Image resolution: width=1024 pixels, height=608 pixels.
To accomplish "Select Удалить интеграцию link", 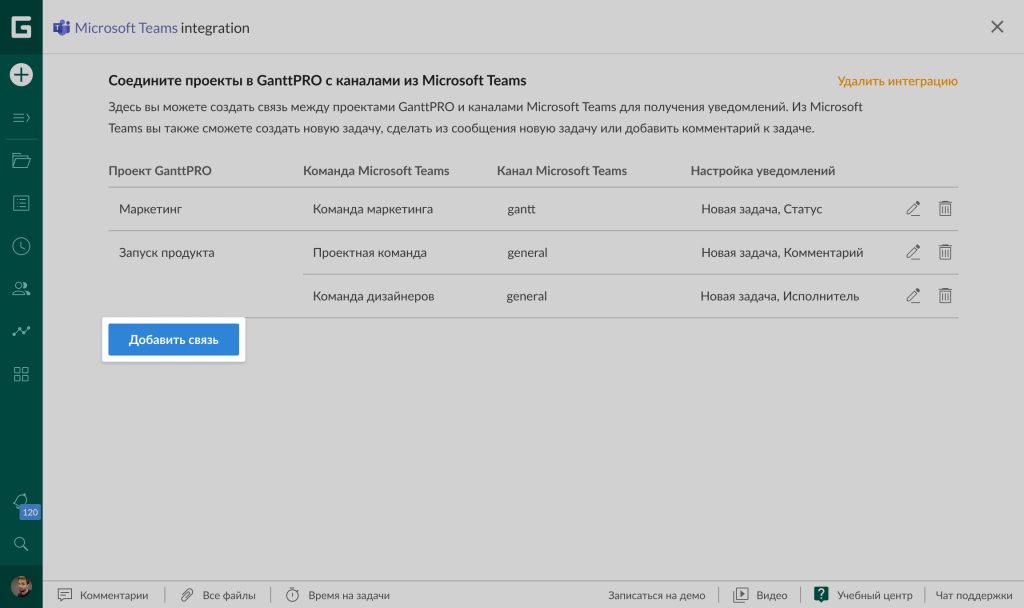I will (x=897, y=83).
